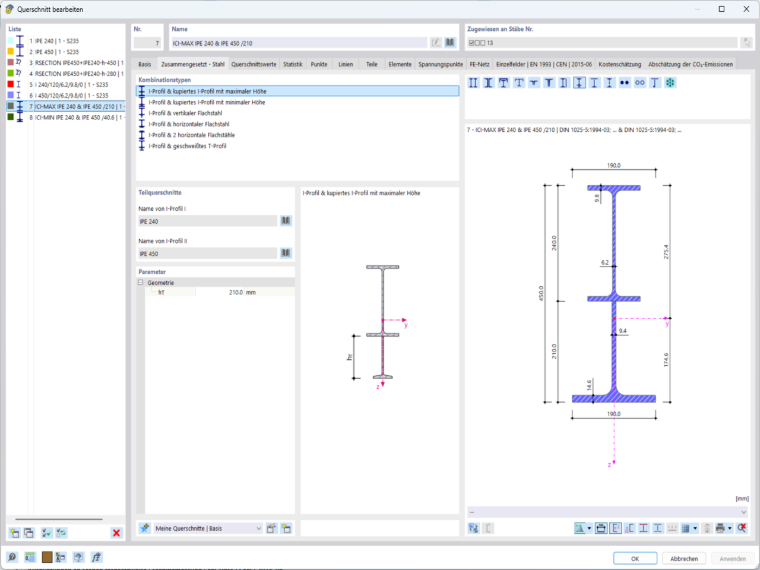Viewport: 760px width, 570px height.
Task: Open the units and decimals 0.00 icon
Action: click(x=30, y=557)
